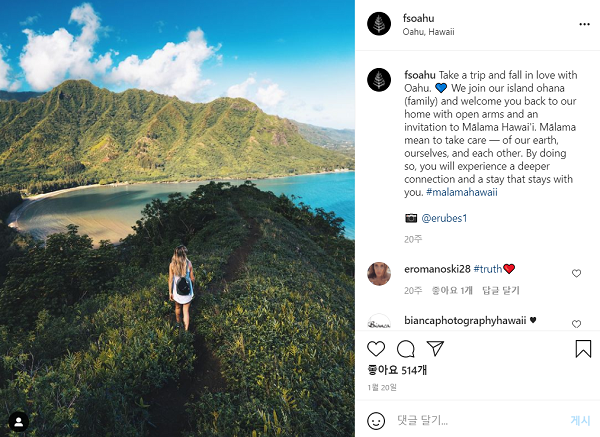Image resolution: width=600 pixels, height=437 pixels.
Task: Open the comment speech bubble icon
Action: [x=405, y=349]
